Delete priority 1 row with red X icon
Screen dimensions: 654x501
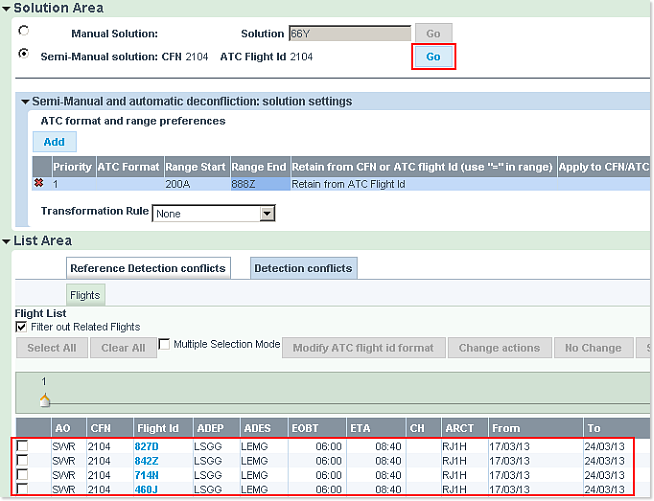click(40, 185)
